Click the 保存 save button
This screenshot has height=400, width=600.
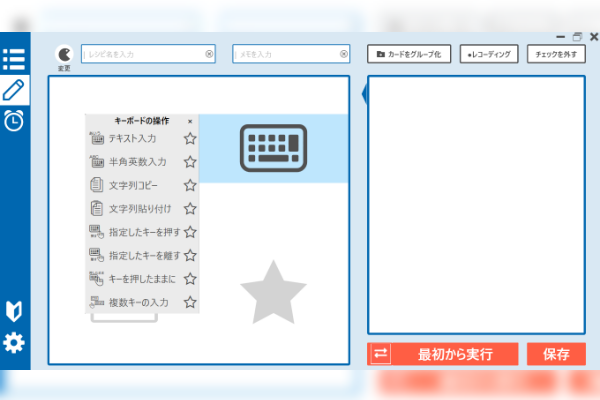point(556,354)
